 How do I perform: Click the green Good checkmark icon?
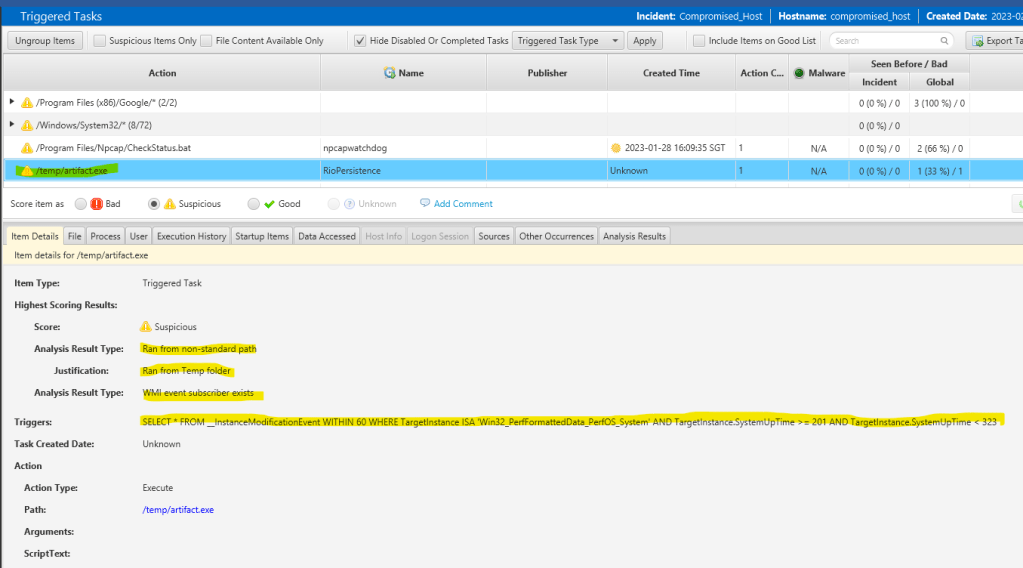pos(269,204)
